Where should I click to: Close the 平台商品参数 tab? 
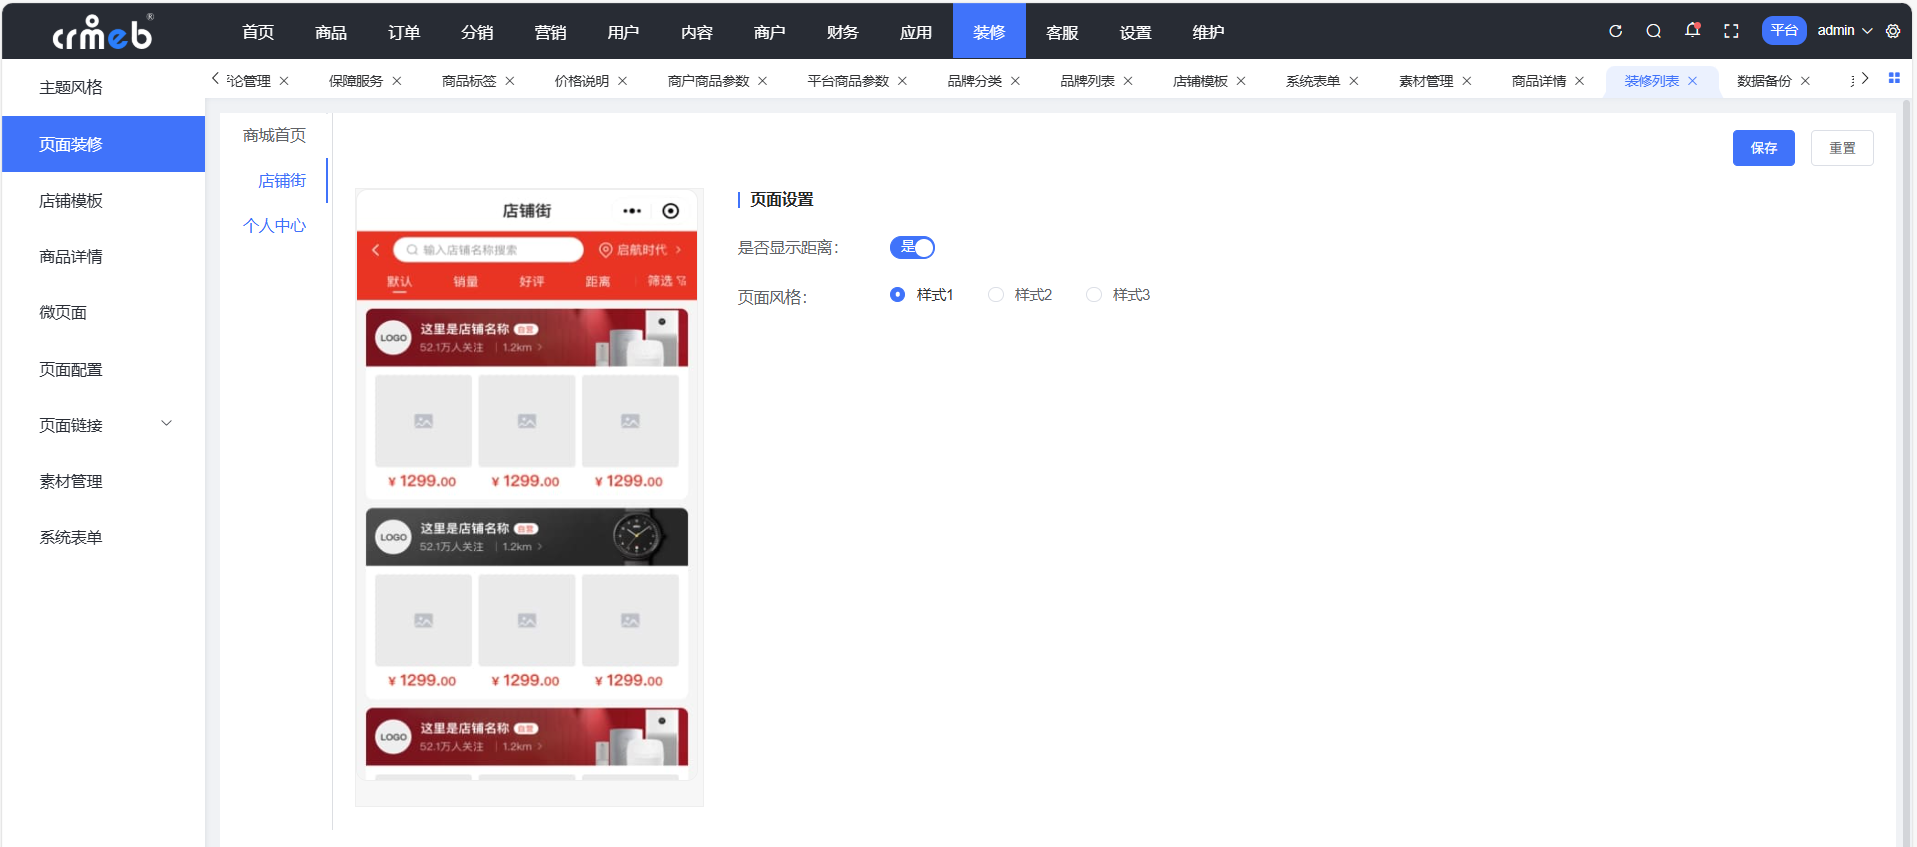(x=903, y=81)
